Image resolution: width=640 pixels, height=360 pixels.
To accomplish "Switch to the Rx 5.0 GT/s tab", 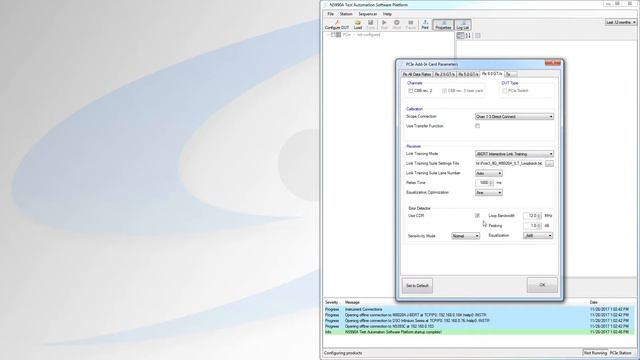I will (x=468, y=74).
